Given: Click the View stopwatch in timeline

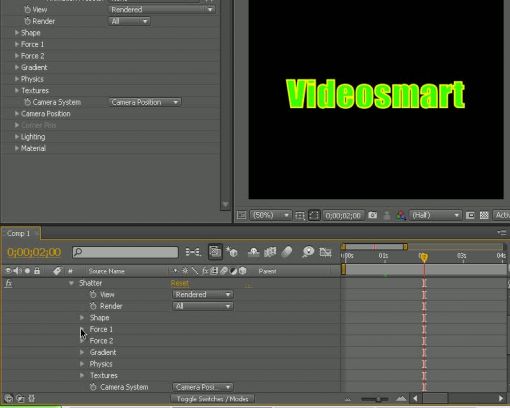Looking at the screenshot, I should point(93,294).
